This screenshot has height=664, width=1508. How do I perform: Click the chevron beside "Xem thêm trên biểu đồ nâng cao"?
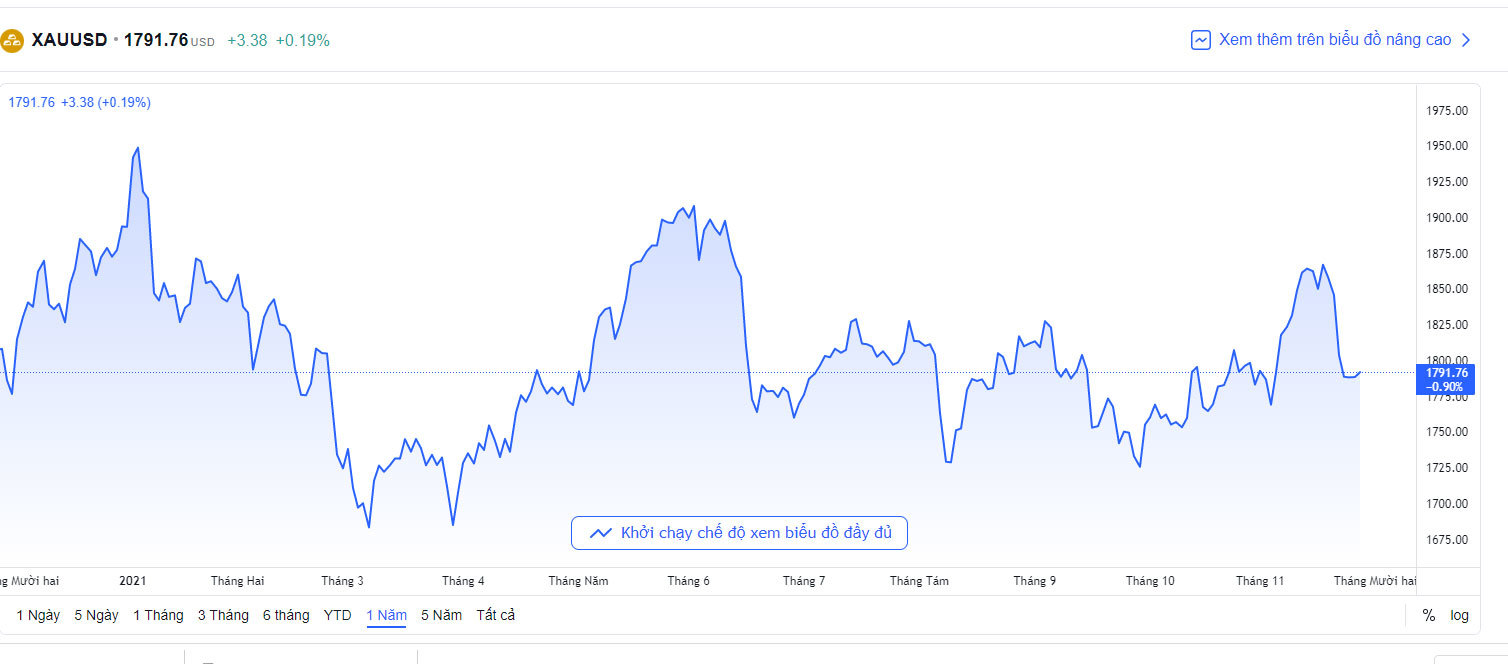pos(1466,40)
